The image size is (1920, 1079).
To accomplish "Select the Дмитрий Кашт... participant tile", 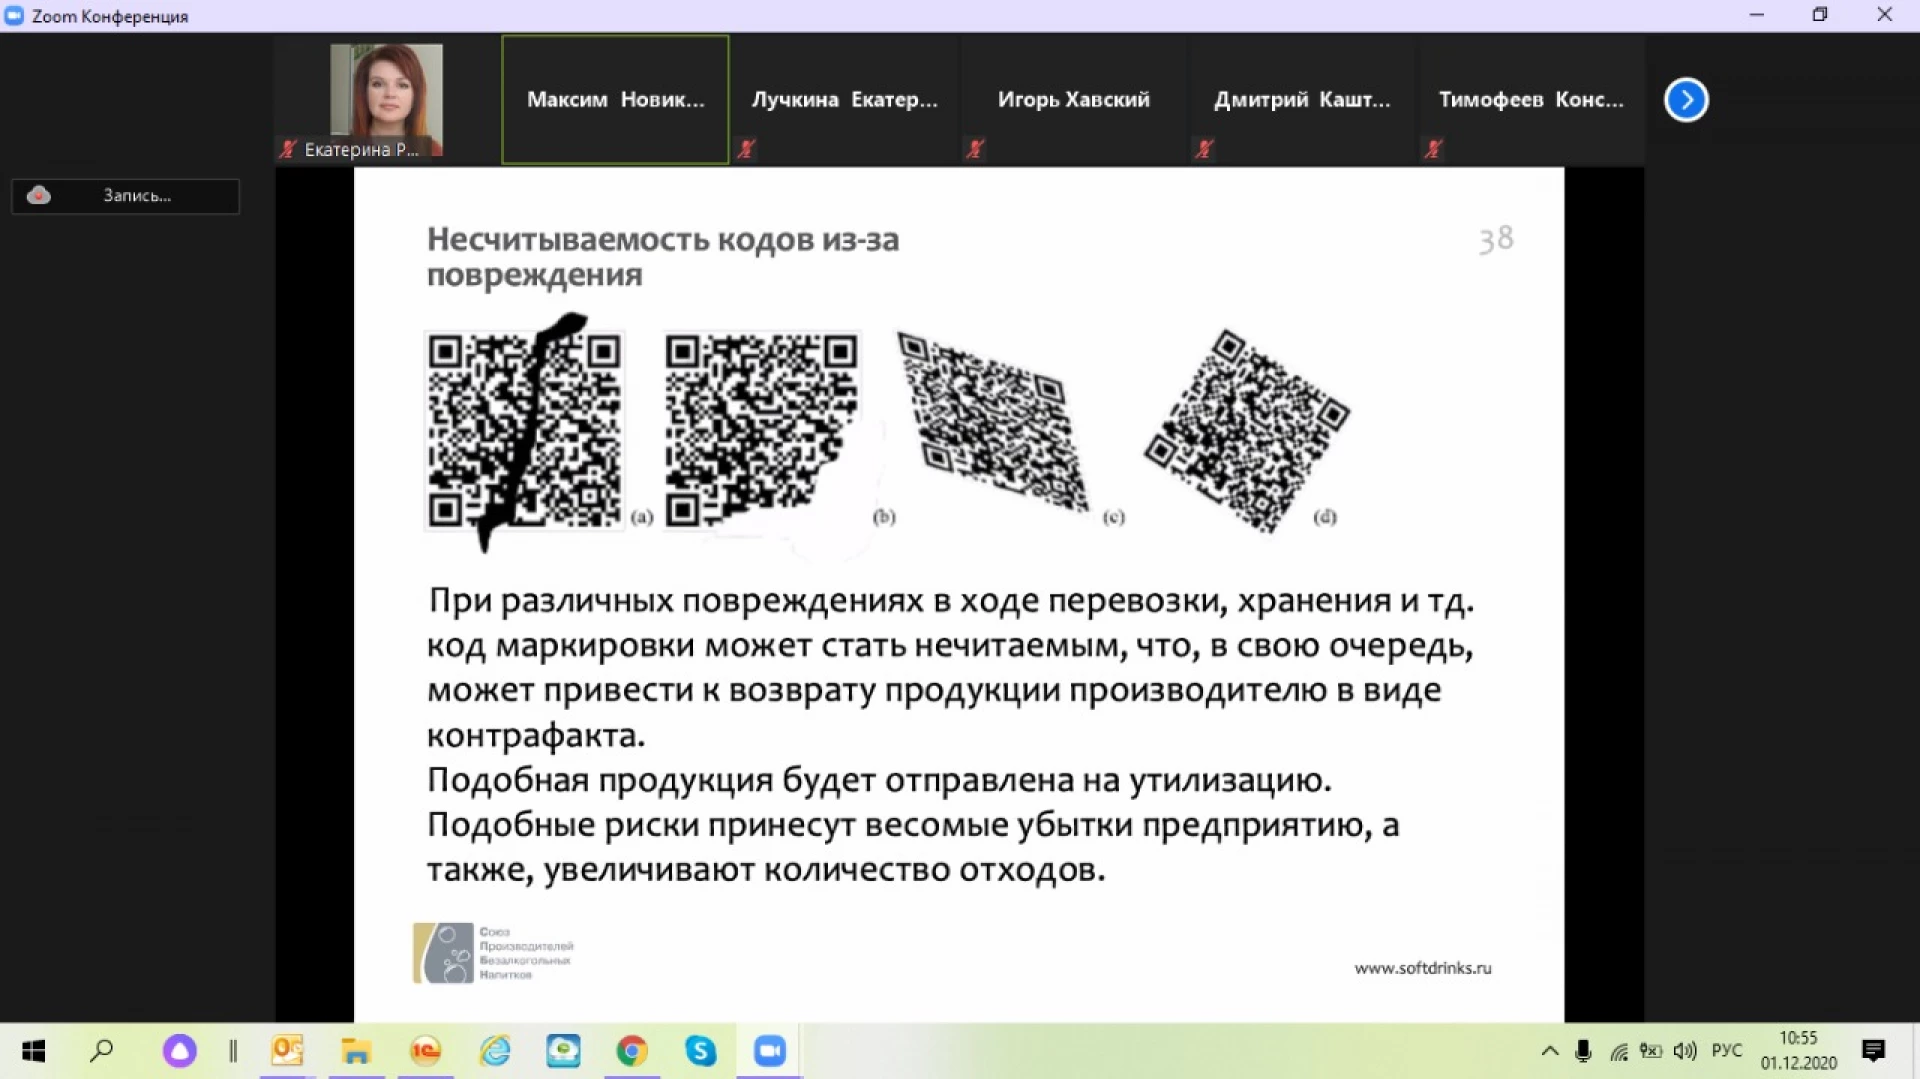I will point(1302,99).
